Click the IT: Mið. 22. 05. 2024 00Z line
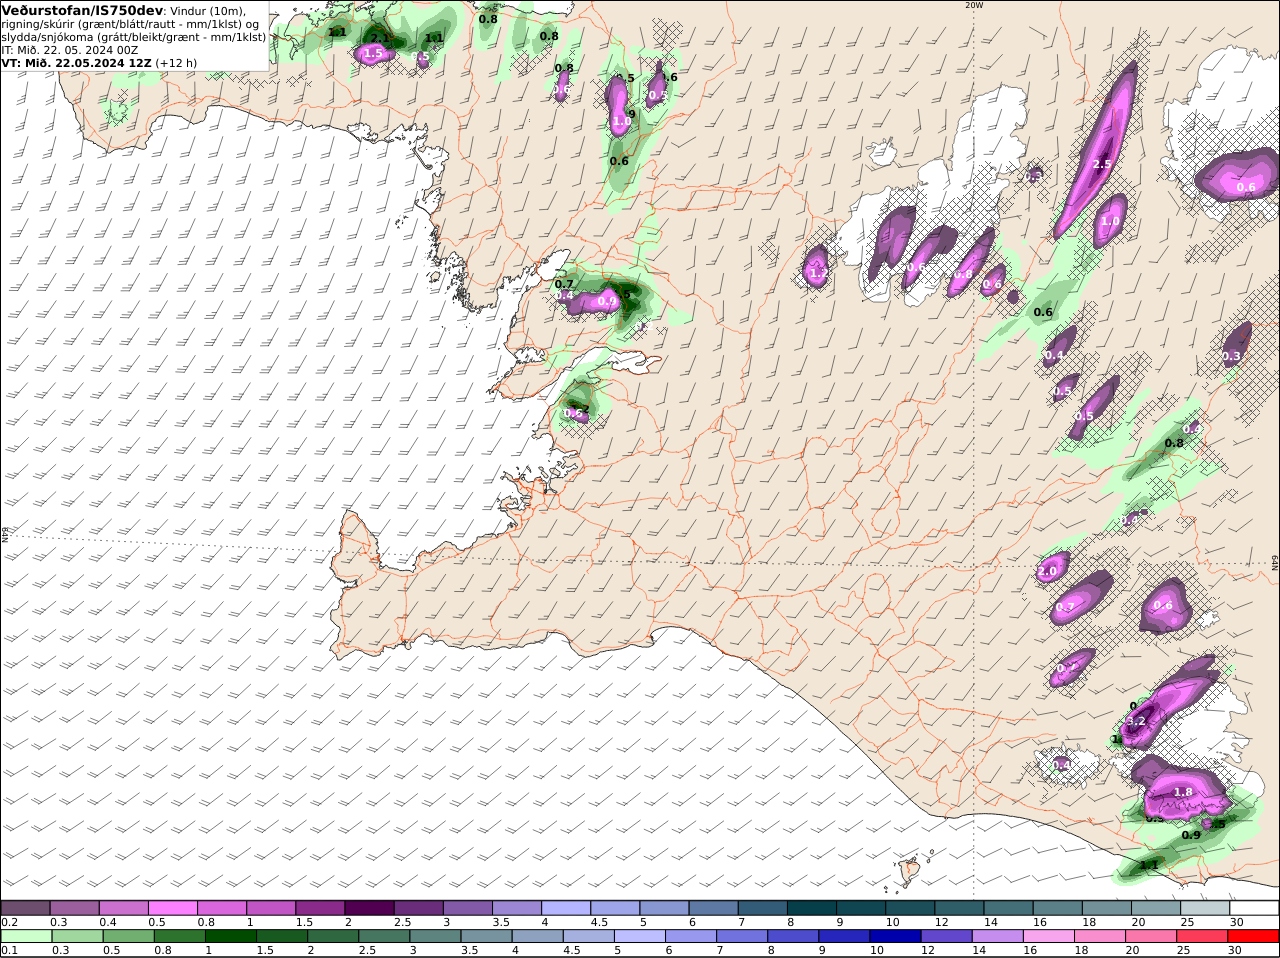 pos(70,49)
